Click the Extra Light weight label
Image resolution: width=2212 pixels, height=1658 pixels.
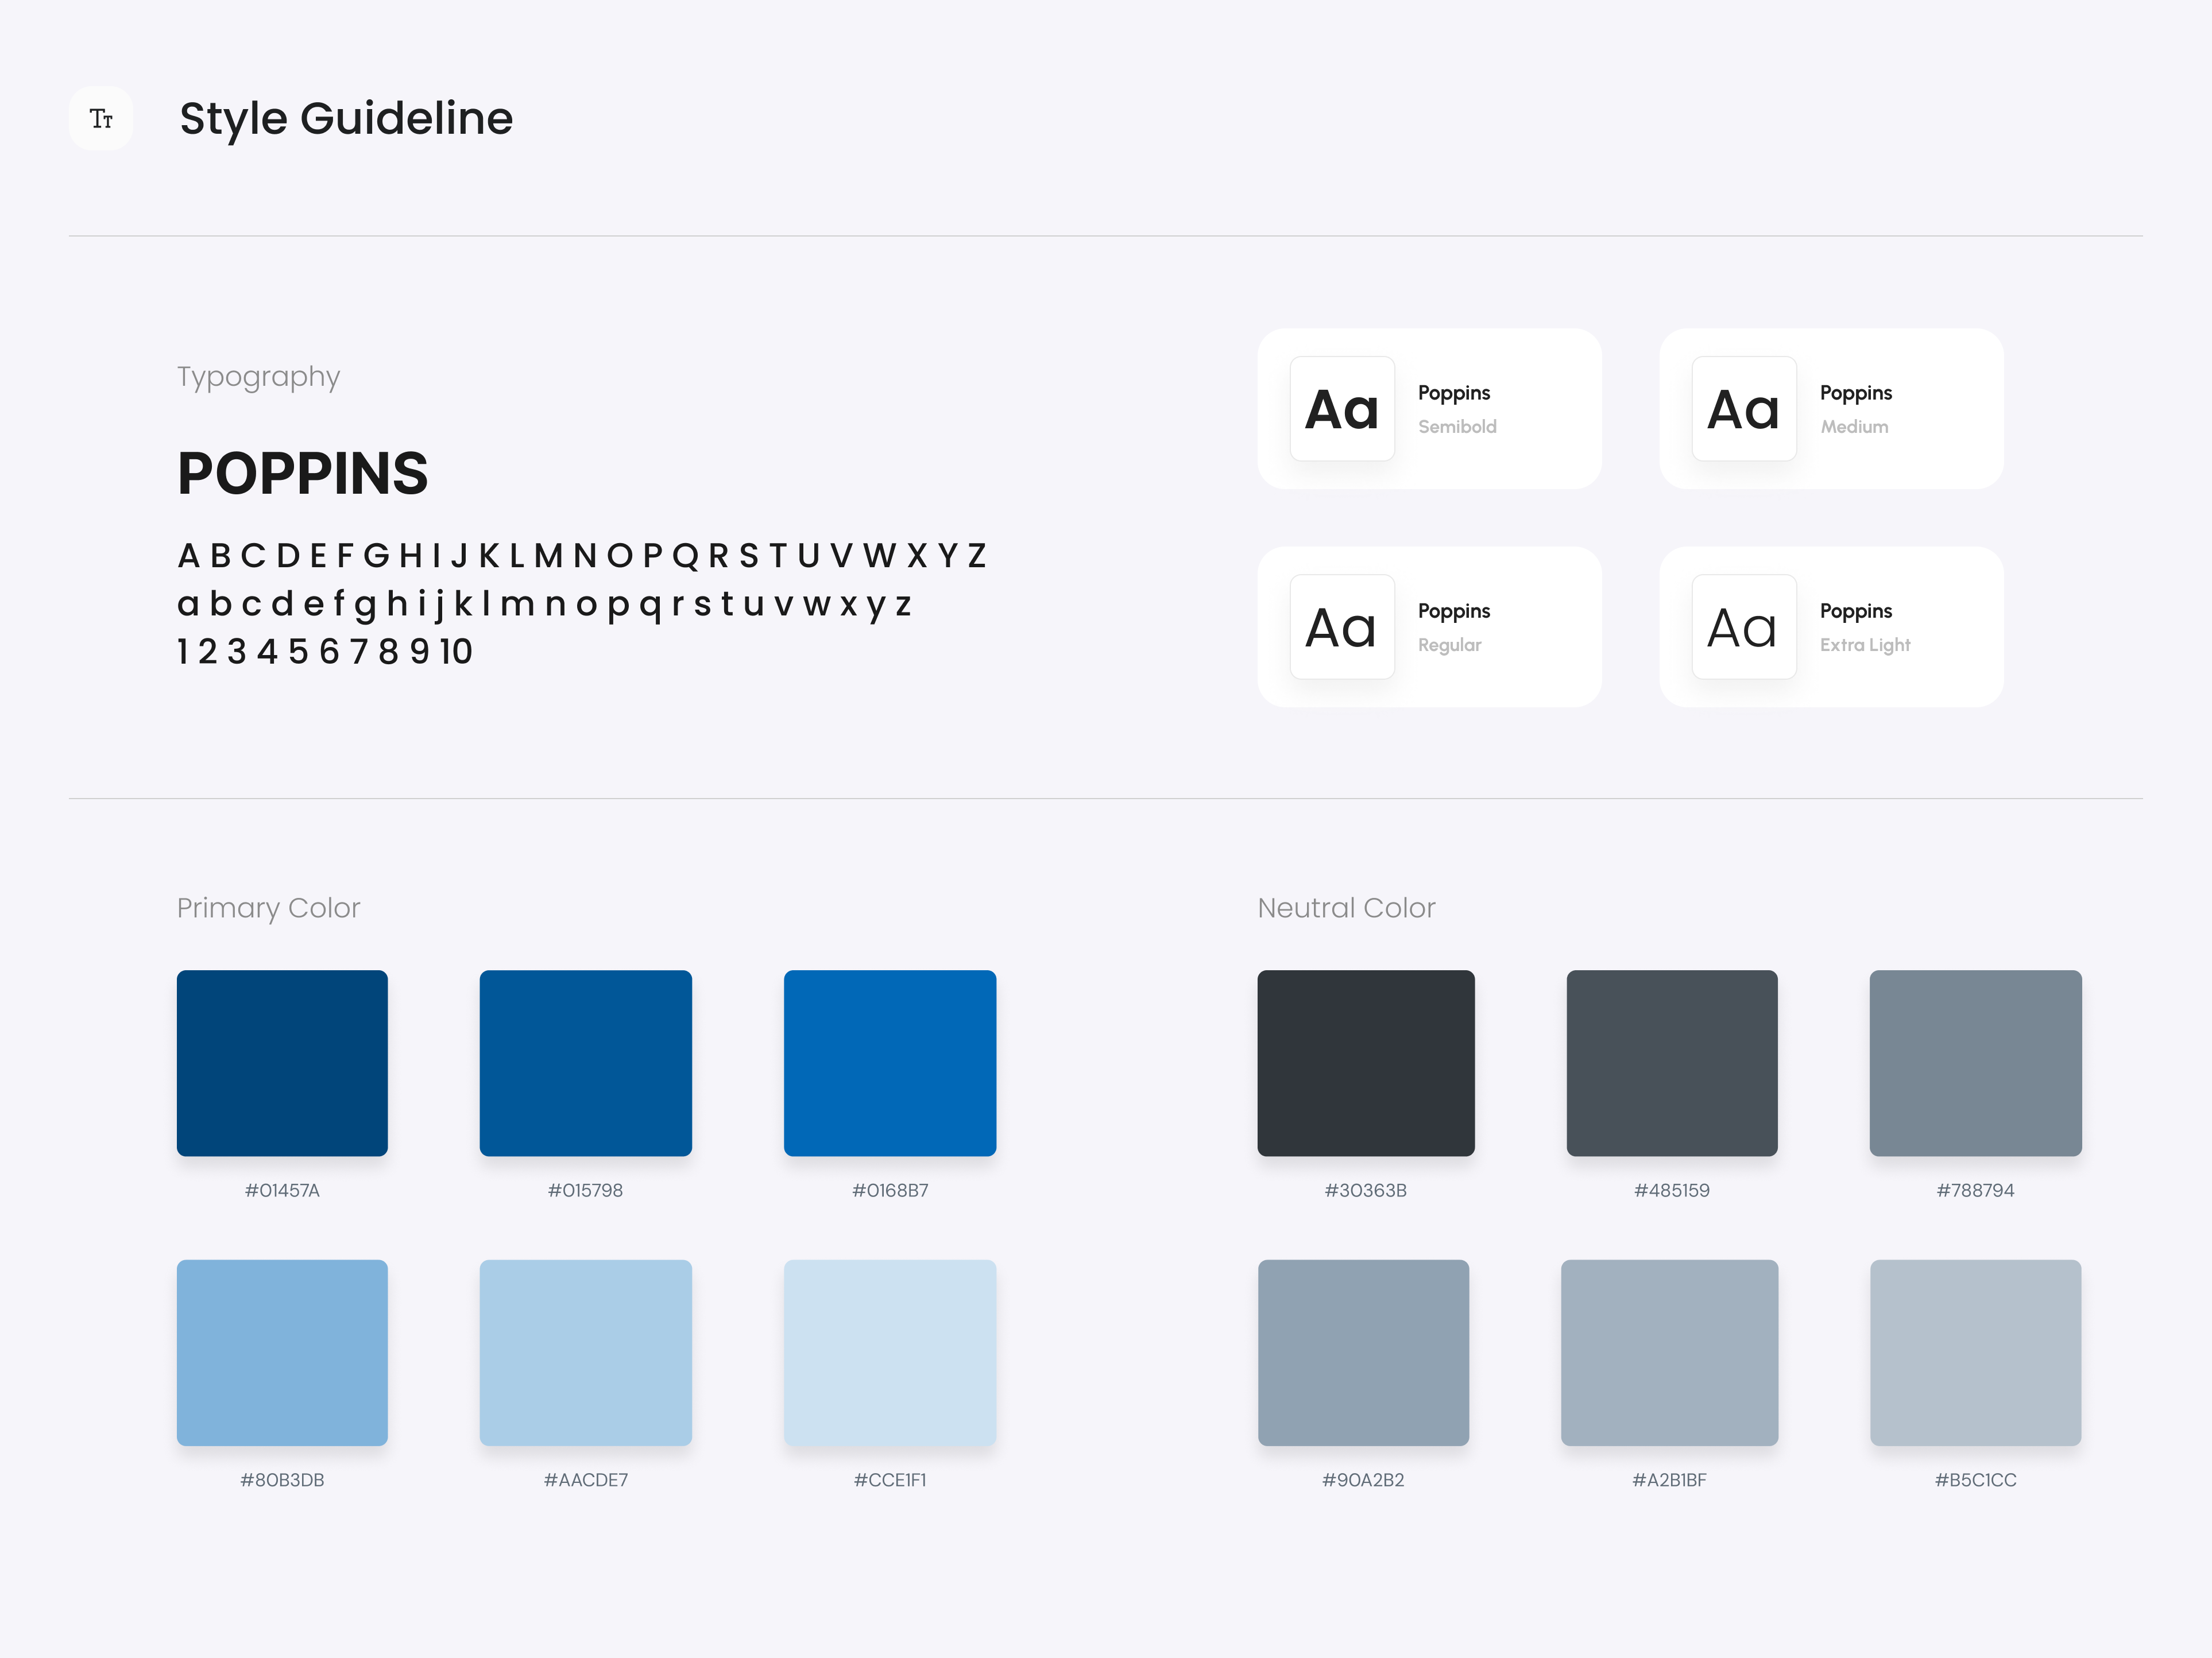click(1865, 645)
